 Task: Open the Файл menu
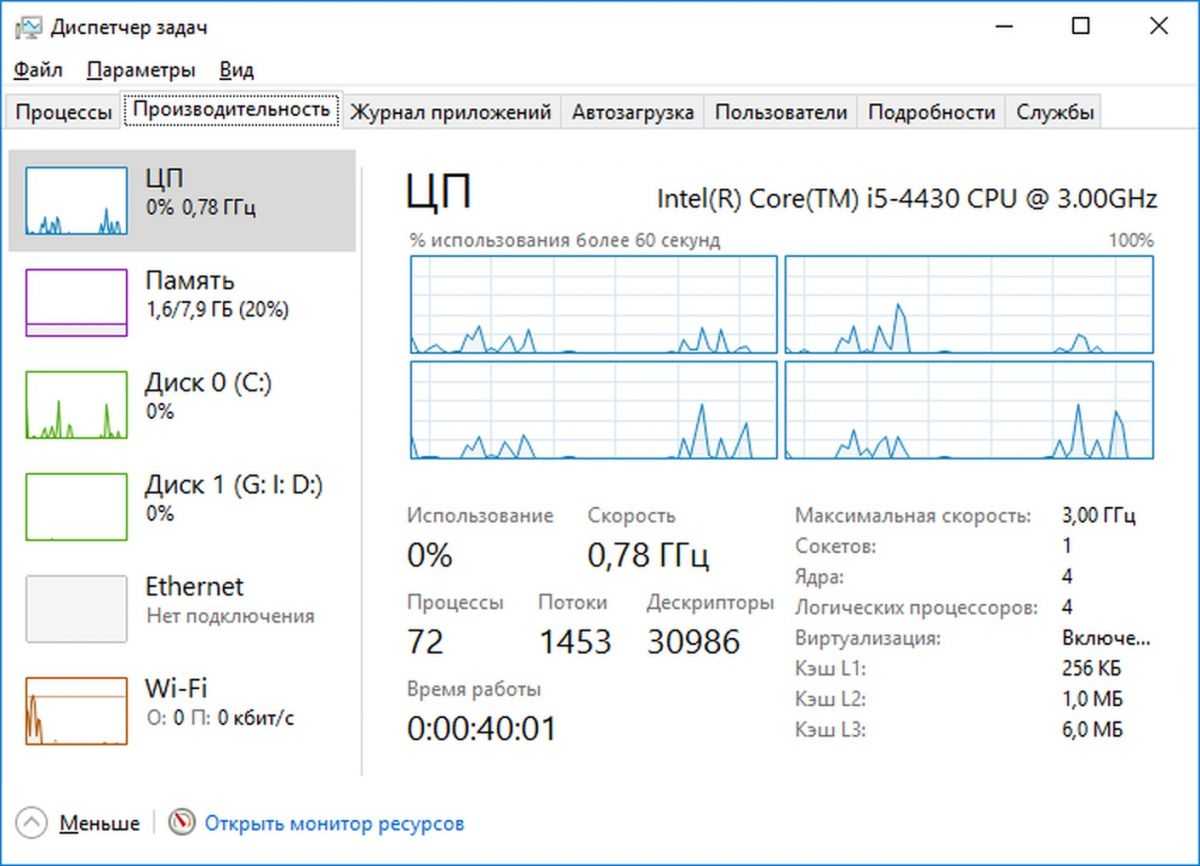[38, 70]
